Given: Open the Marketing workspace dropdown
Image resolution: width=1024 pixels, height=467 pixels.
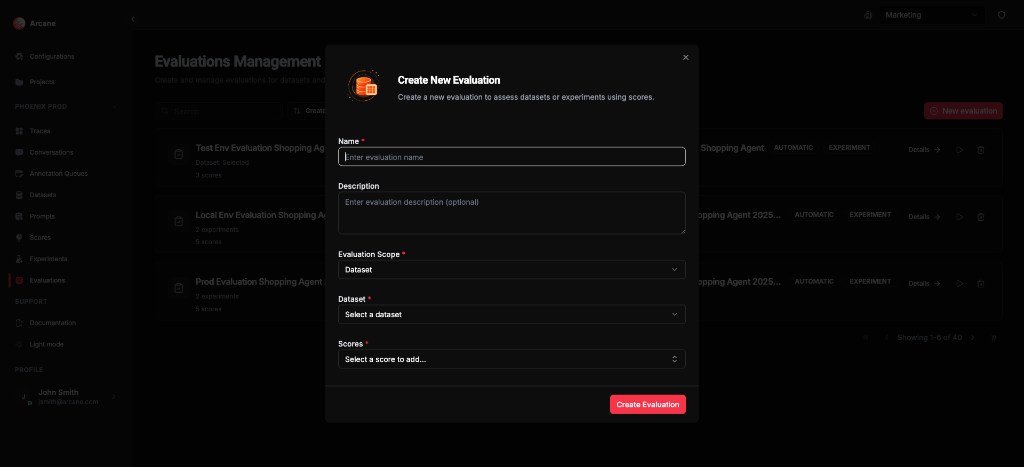Looking at the screenshot, I should pyautogui.click(x=933, y=15).
